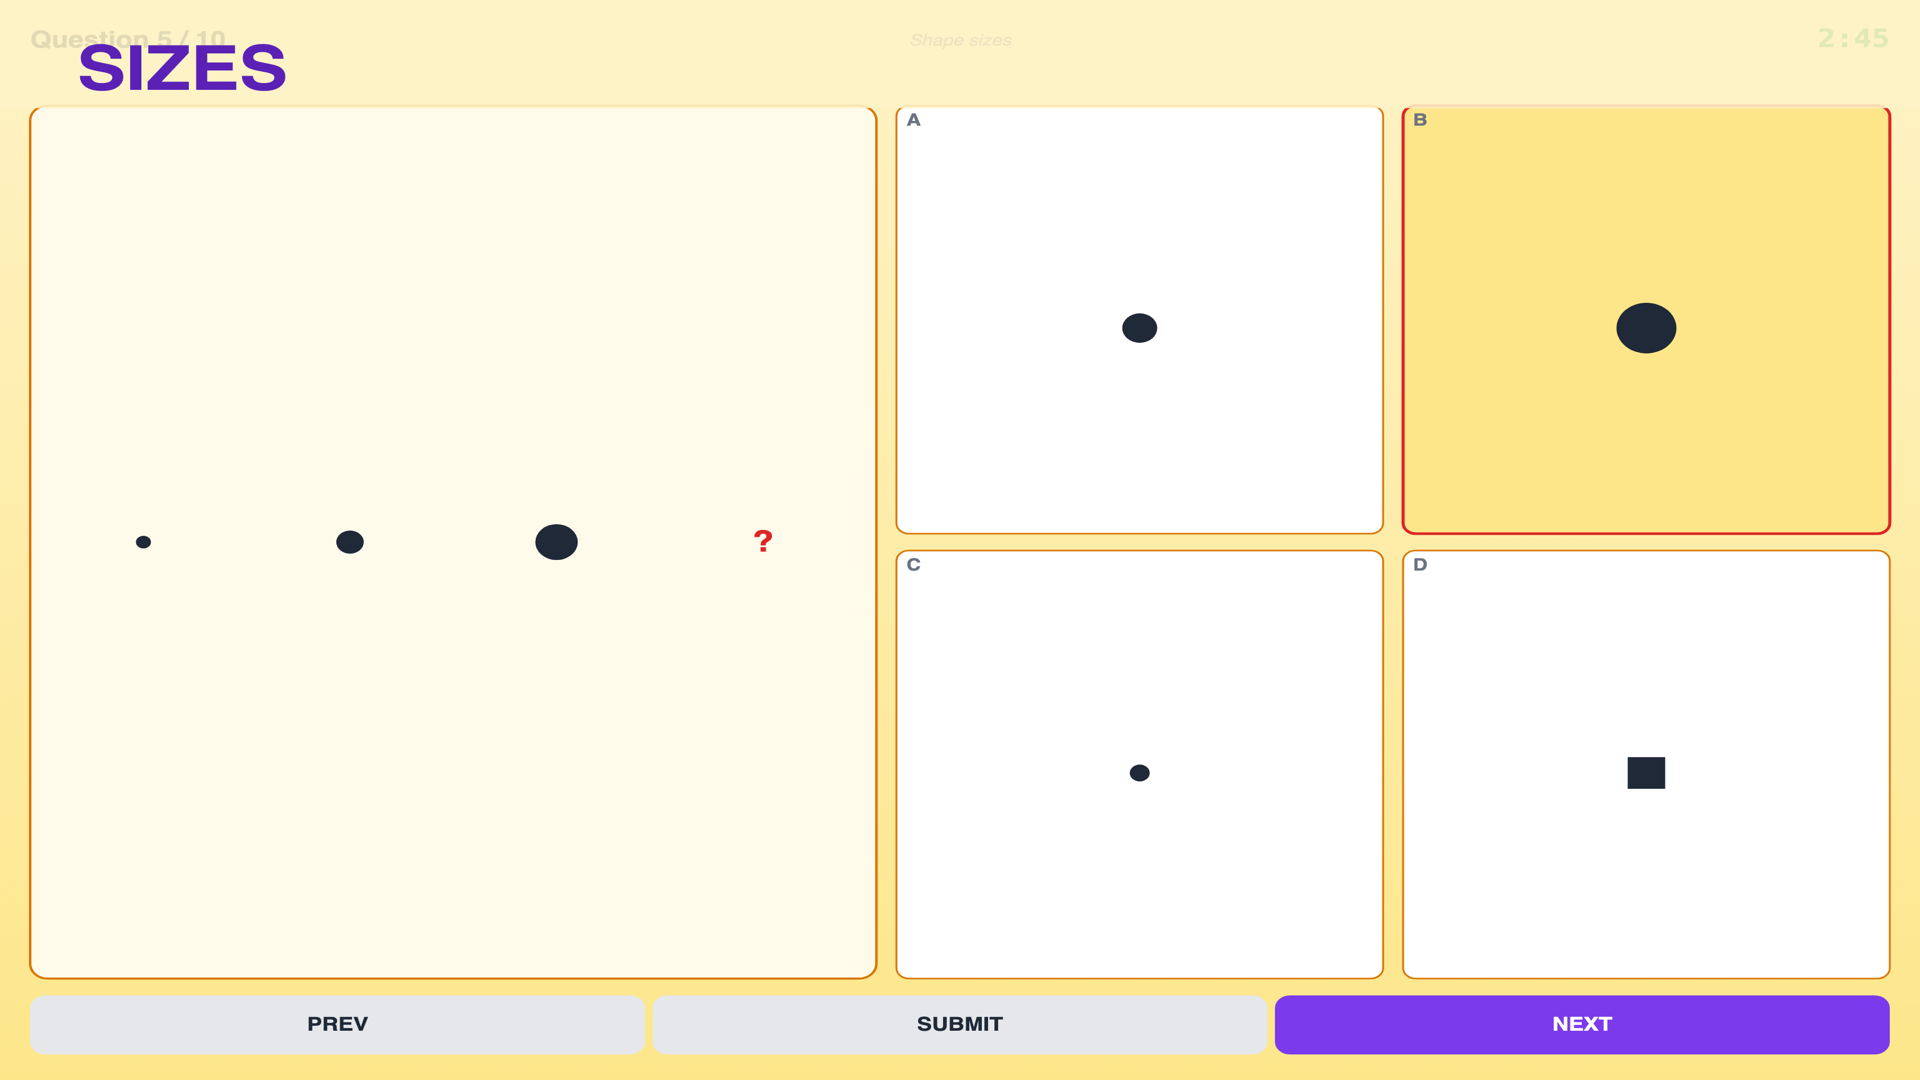
Task: Click the letter D label on its card
Action: 1420,565
